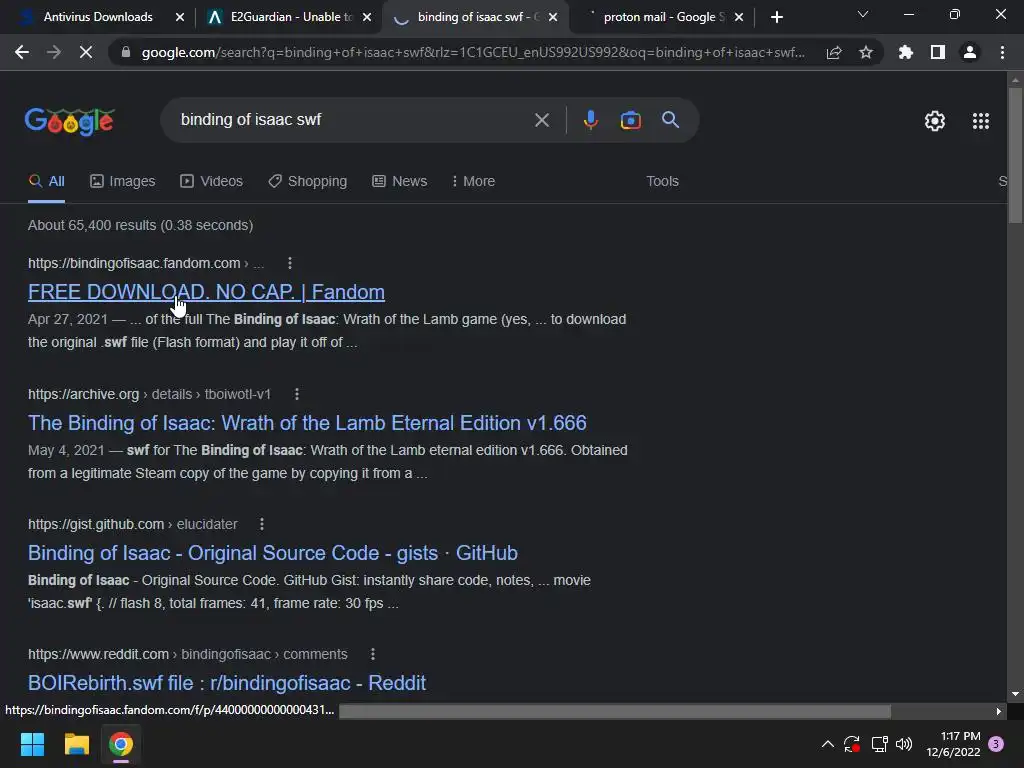Open the tab search dropdown arrow
Screen dimensions: 1024x768
tap(863, 14)
